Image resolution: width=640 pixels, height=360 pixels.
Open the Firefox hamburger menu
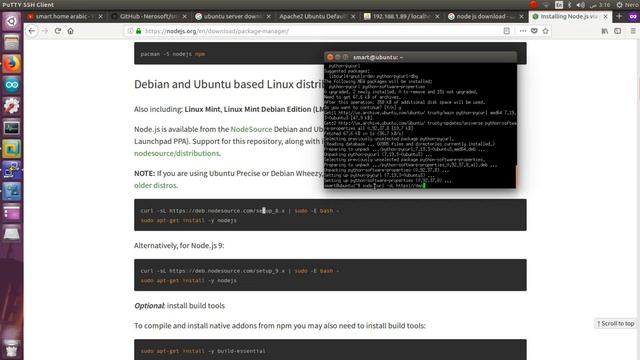[x=633, y=31]
